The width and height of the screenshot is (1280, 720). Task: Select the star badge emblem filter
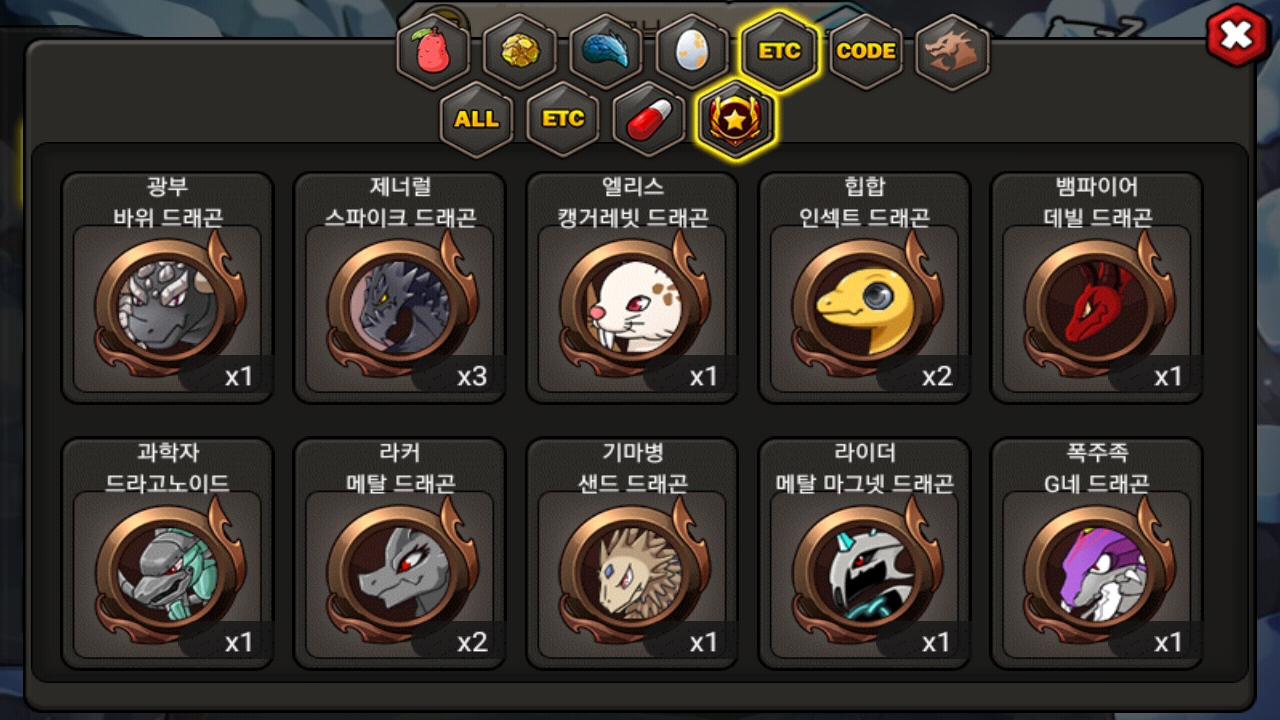point(736,119)
